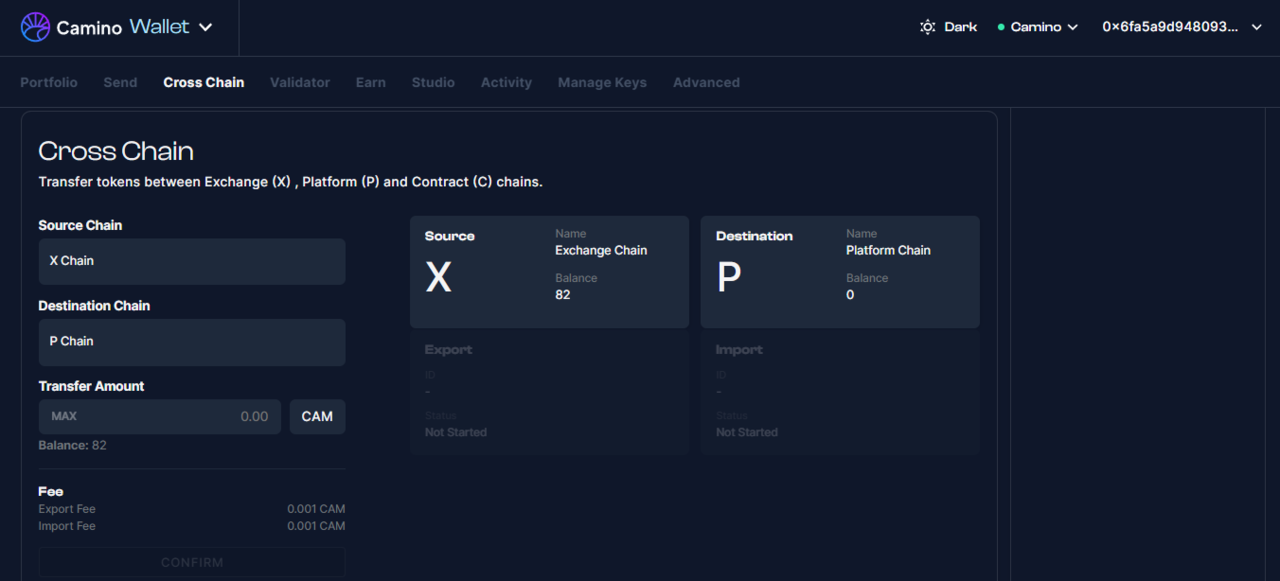
Task: Click the source balance value 82
Action: coord(563,295)
